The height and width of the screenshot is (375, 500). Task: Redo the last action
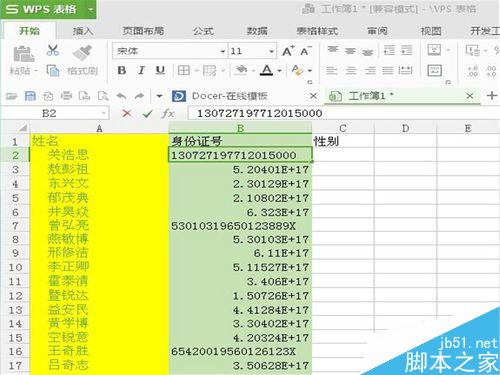(139, 96)
